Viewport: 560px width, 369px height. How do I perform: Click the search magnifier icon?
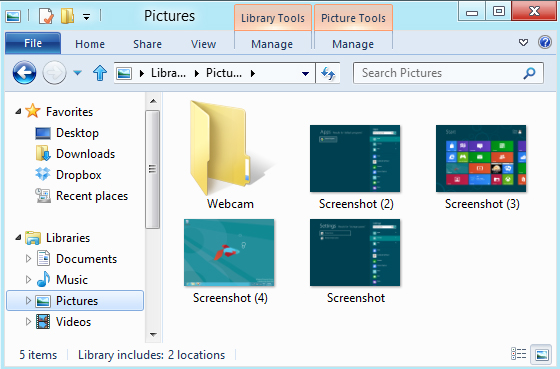[529, 73]
